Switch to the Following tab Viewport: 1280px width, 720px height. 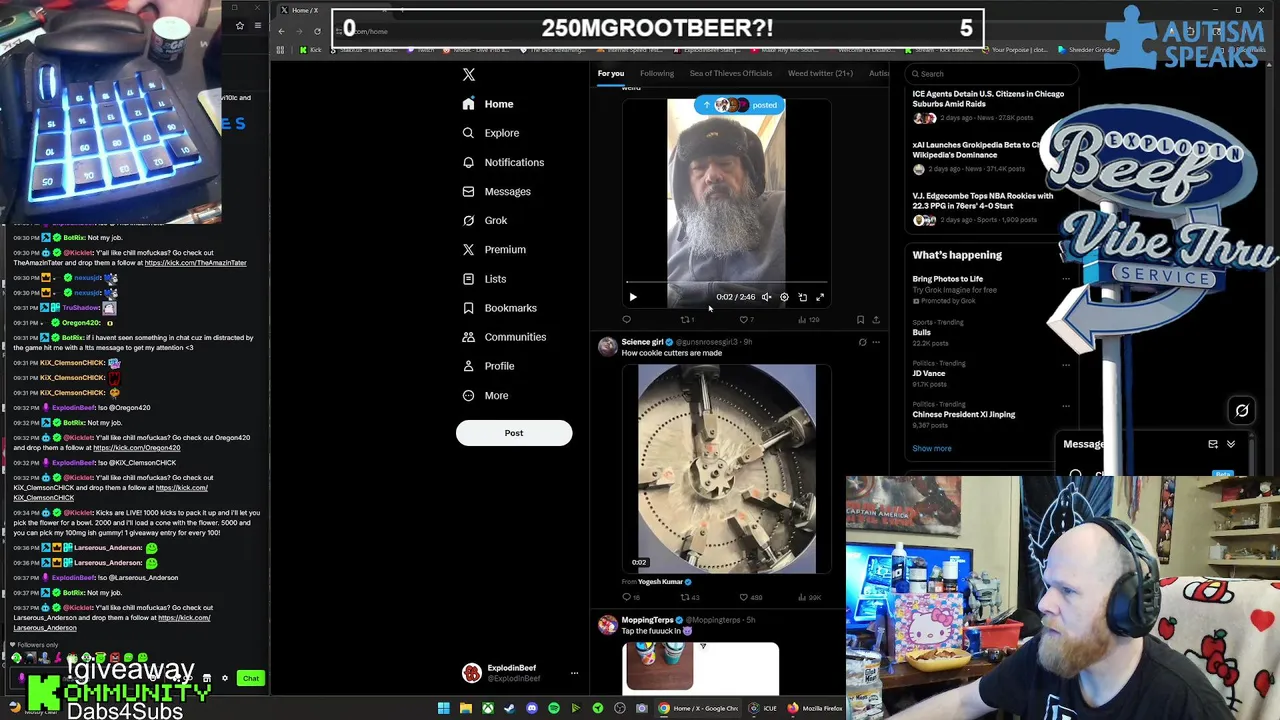(657, 73)
